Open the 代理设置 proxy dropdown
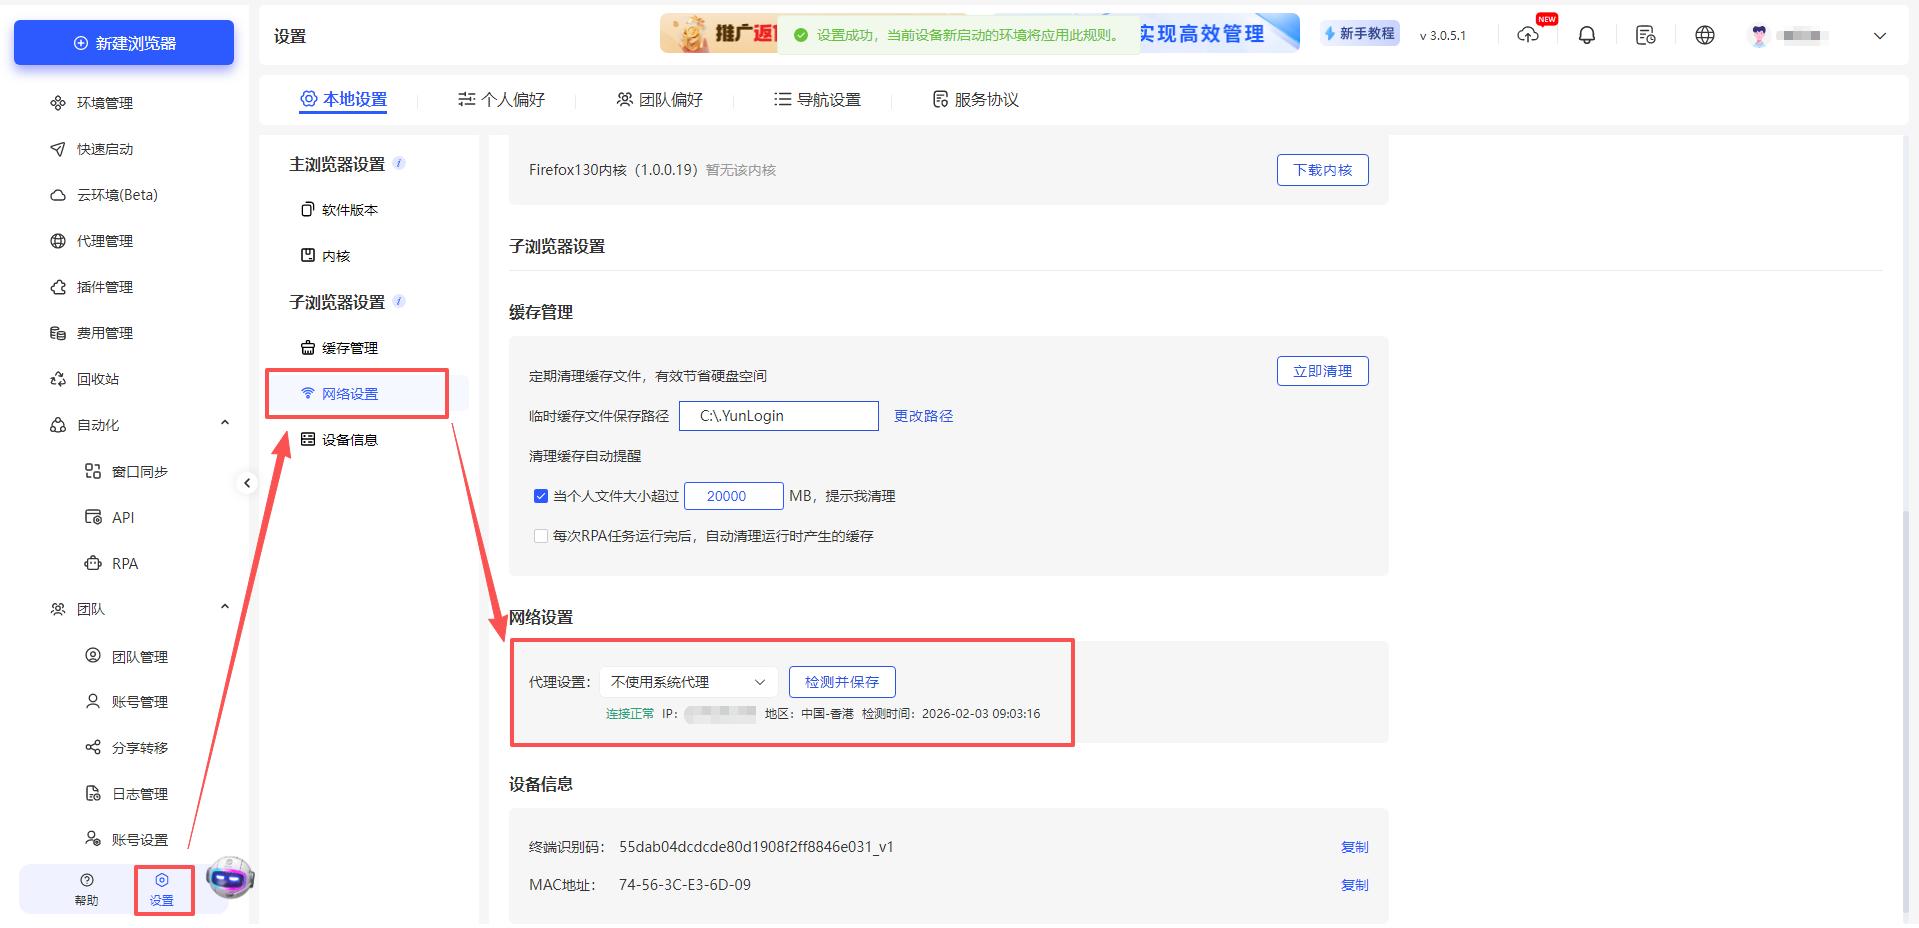1919x928 pixels. point(688,681)
